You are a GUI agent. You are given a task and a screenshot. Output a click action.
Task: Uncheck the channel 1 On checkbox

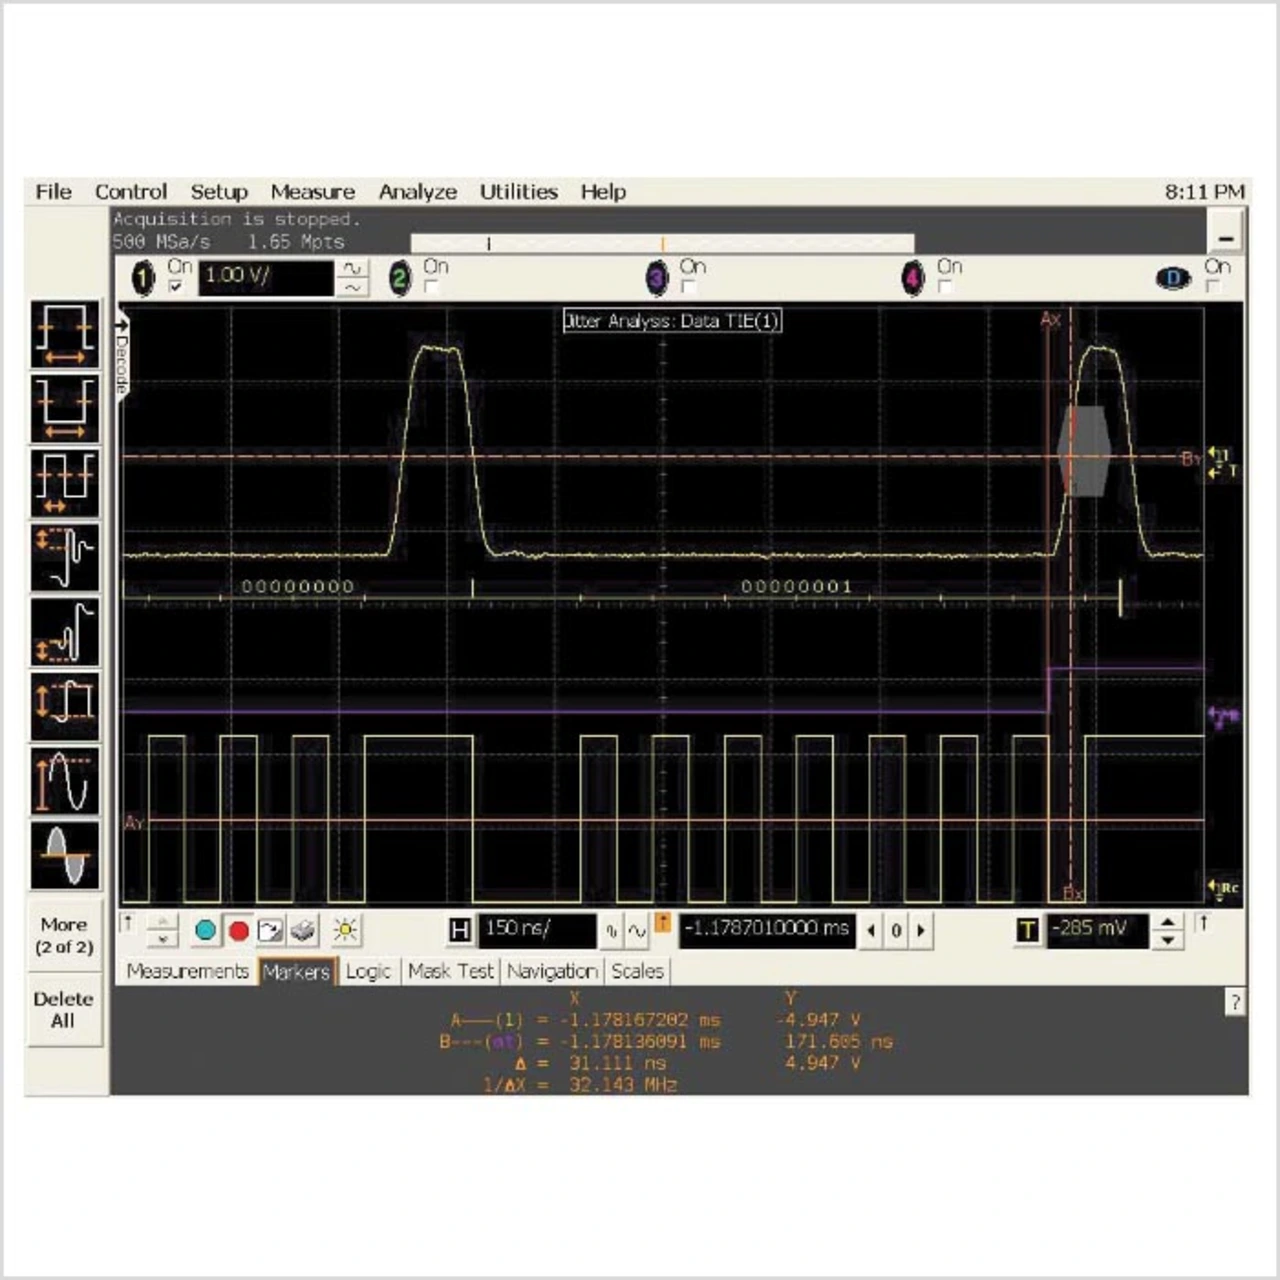pyautogui.click(x=177, y=287)
